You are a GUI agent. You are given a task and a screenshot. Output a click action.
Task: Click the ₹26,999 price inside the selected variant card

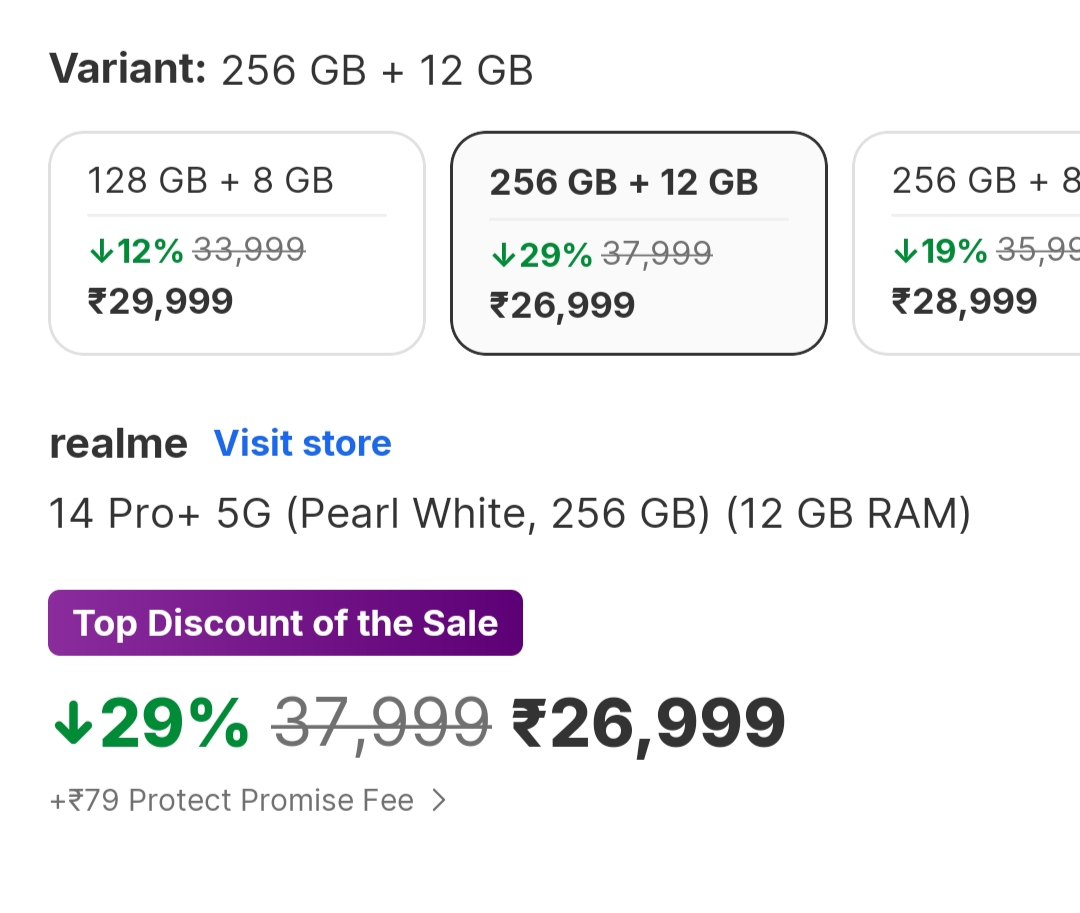(x=562, y=304)
